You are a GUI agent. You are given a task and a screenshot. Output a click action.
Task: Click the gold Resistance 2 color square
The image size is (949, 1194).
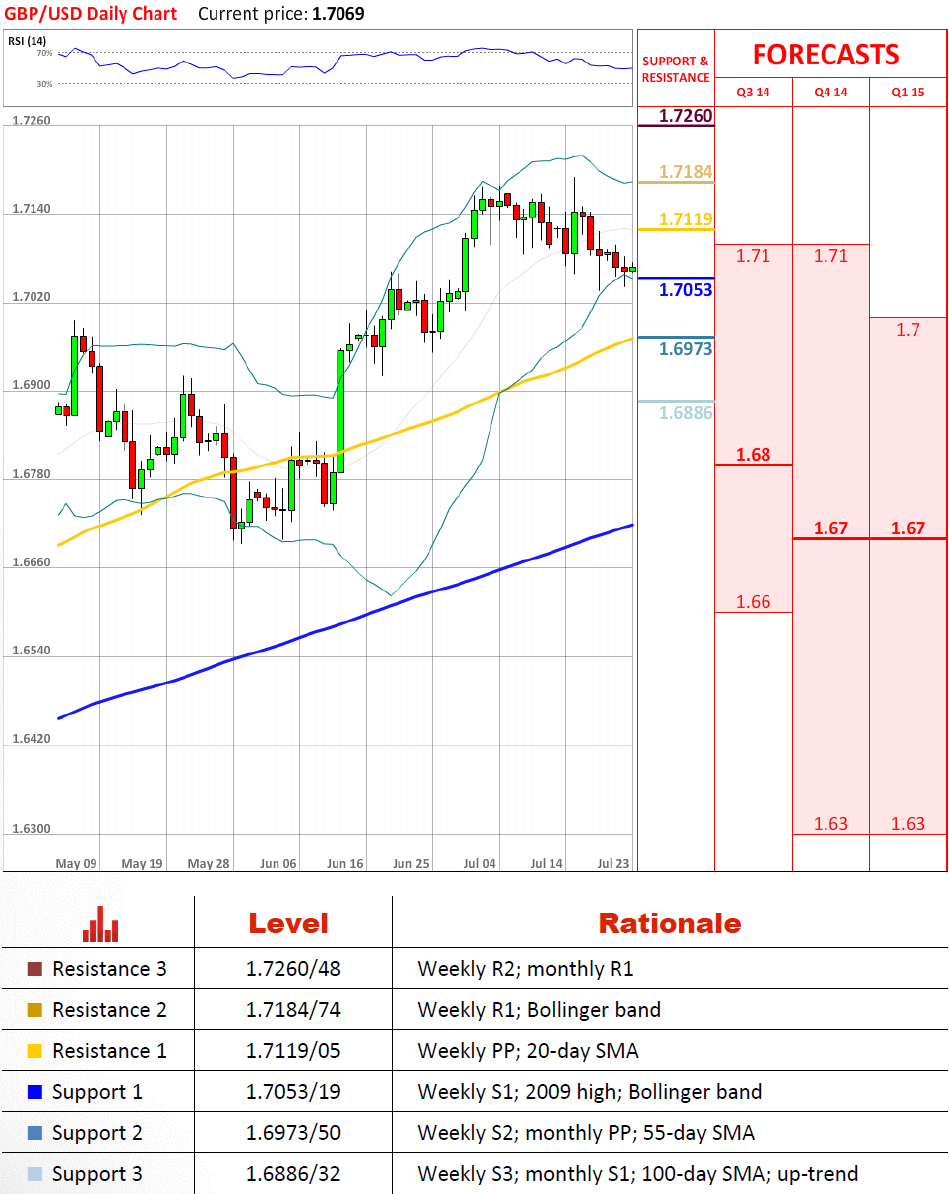pyautogui.click(x=35, y=1010)
